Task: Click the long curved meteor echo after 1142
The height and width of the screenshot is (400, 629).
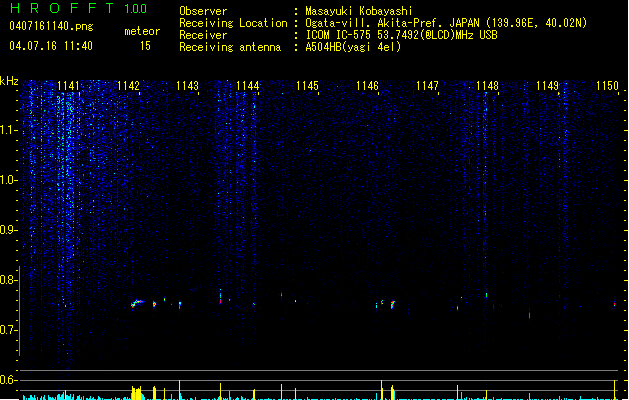Action: 137,303
